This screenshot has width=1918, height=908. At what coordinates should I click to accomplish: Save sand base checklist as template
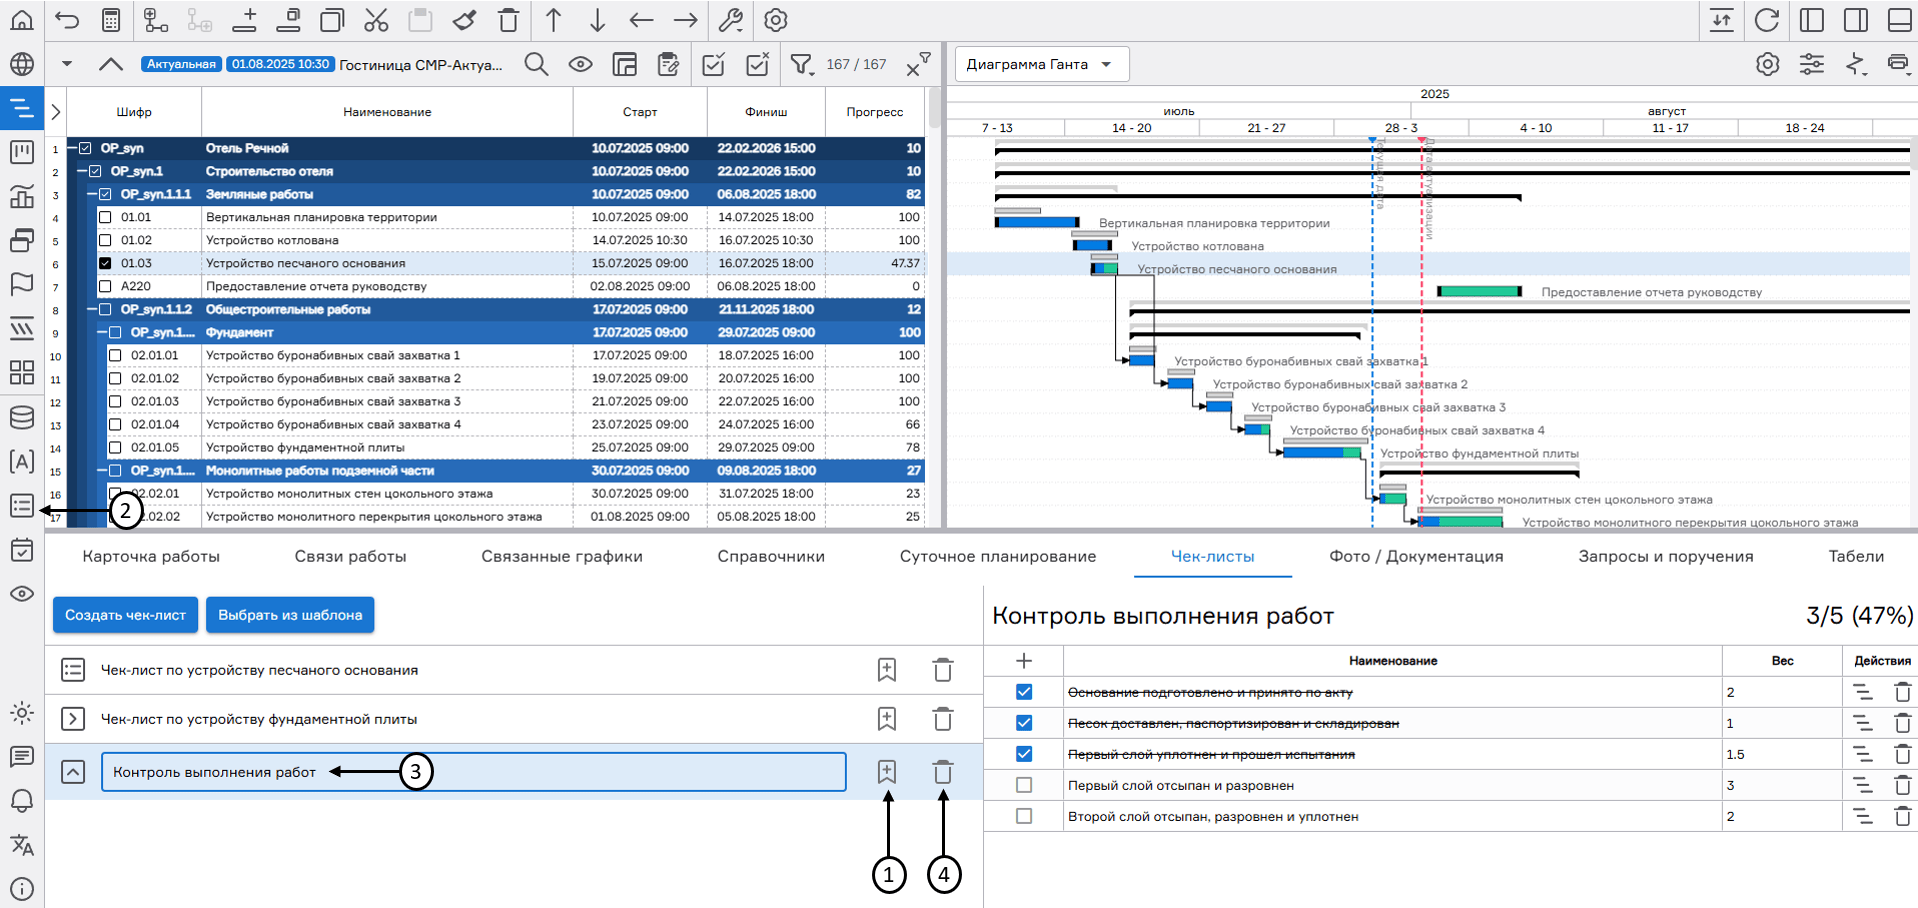point(886,670)
